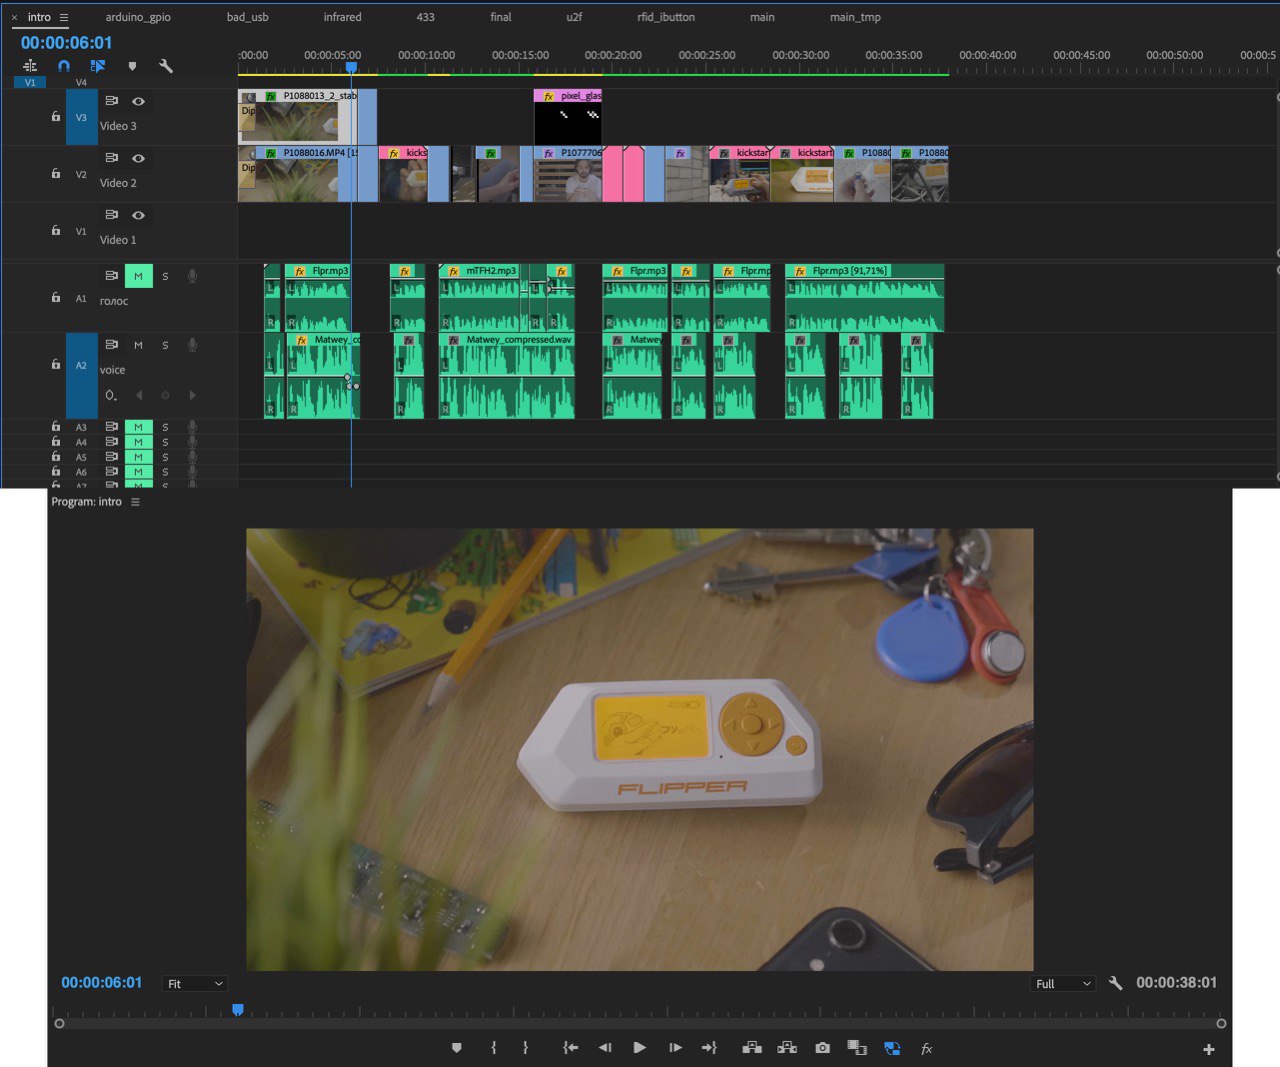Lock the A1 track padlock
This screenshot has height=1067, width=1280.
coord(56,297)
